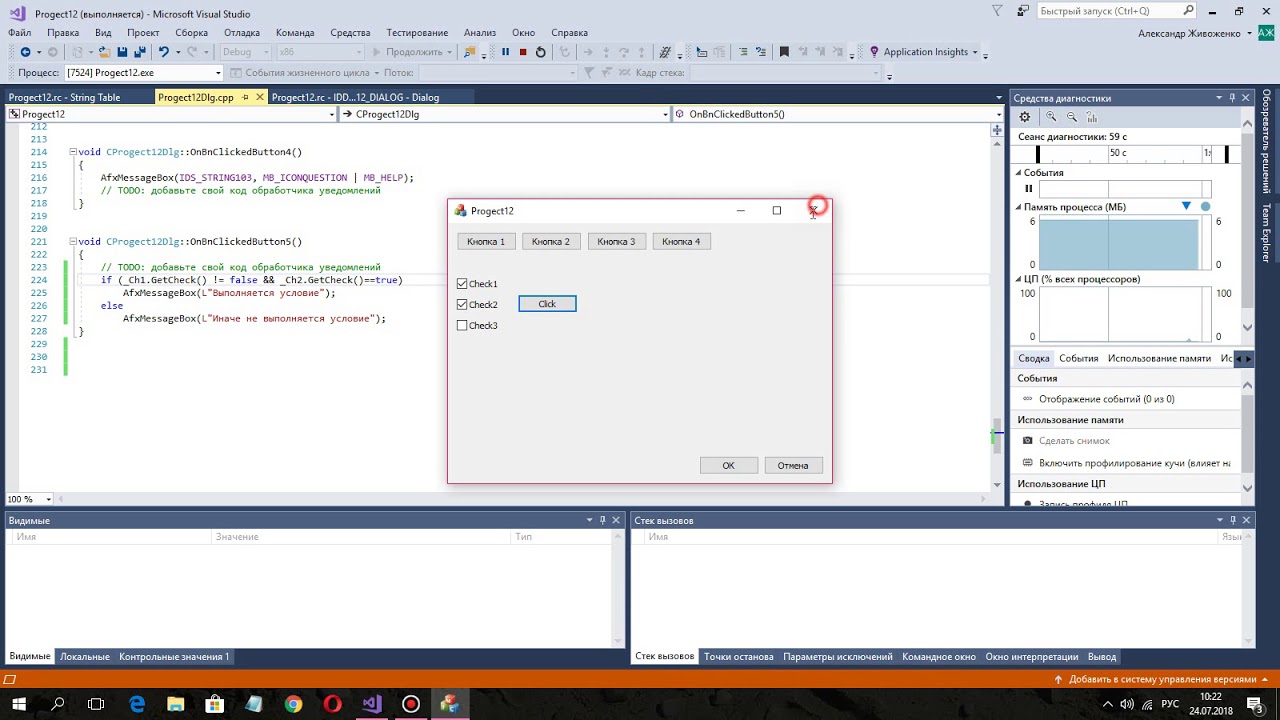Collapse the Память процесса graph section
This screenshot has height=720, width=1280.
tap(1019, 207)
